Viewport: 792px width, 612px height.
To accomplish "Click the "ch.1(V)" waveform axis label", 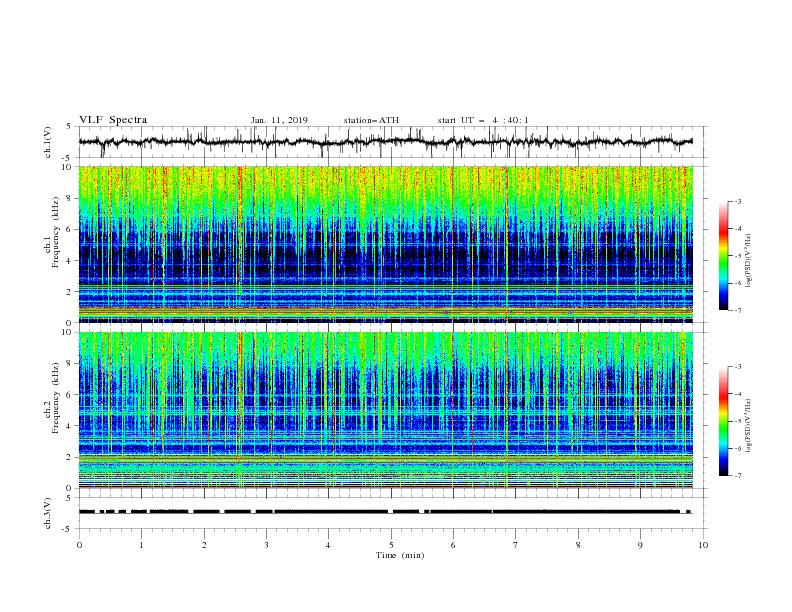I will click(x=48, y=142).
